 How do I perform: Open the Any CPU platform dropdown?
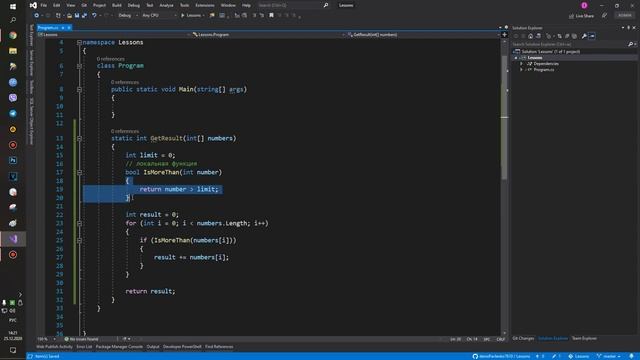[159, 16]
